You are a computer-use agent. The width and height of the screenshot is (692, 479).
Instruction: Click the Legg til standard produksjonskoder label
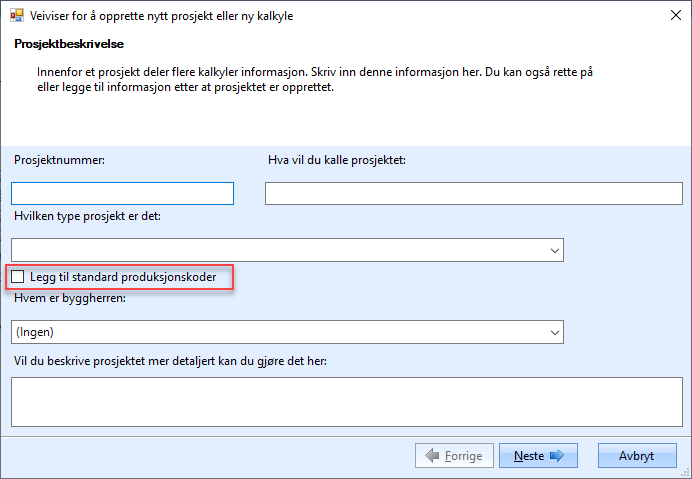point(123,276)
